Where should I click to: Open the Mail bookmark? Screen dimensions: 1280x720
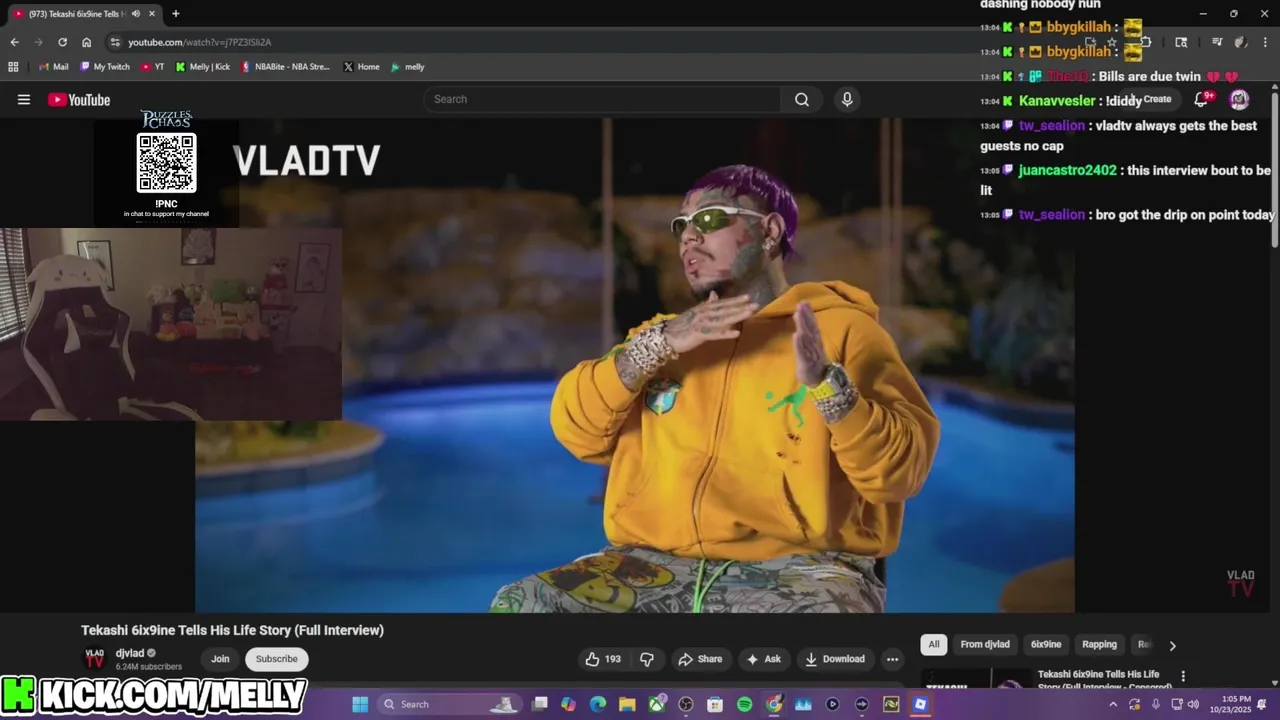(53, 67)
